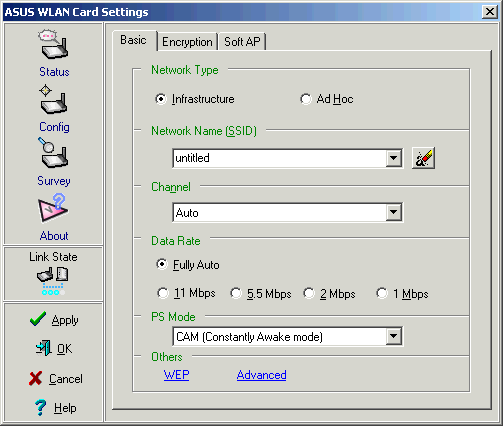This screenshot has height=426, width=503.
Task: Open the Advanced settings link
Action: tap(262, 375)
